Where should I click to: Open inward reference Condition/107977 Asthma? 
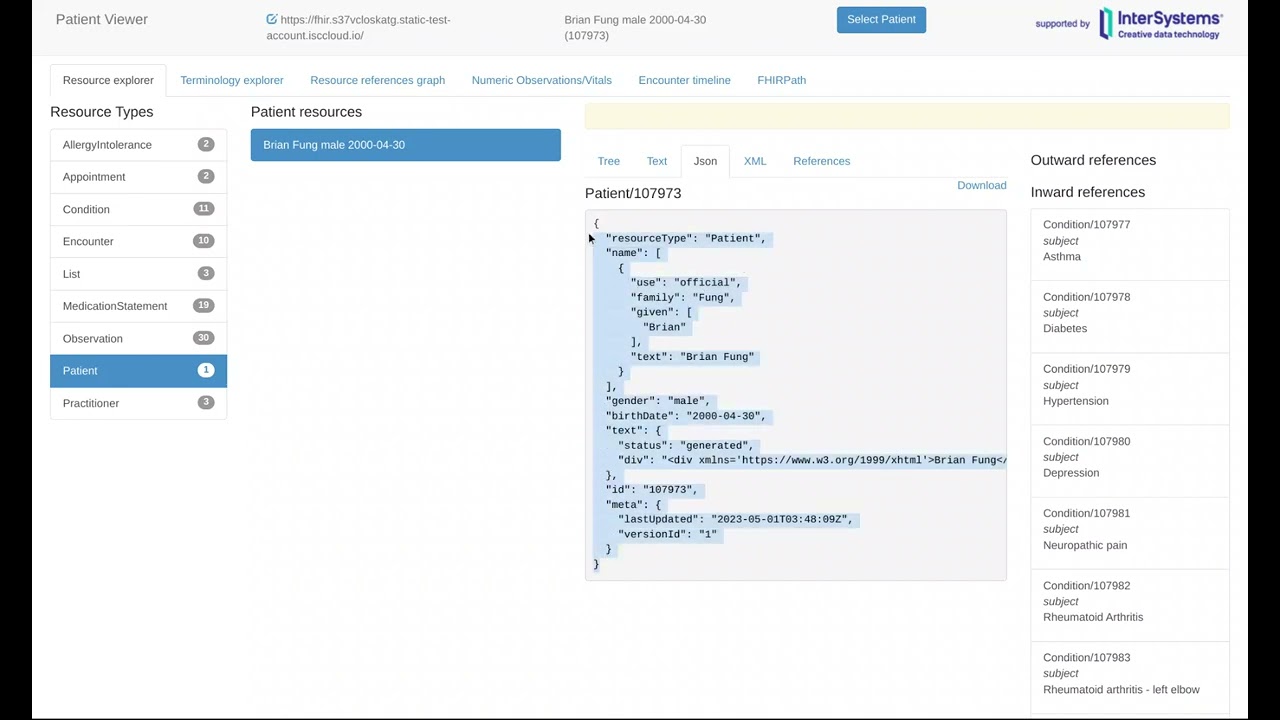[1130, 244]
